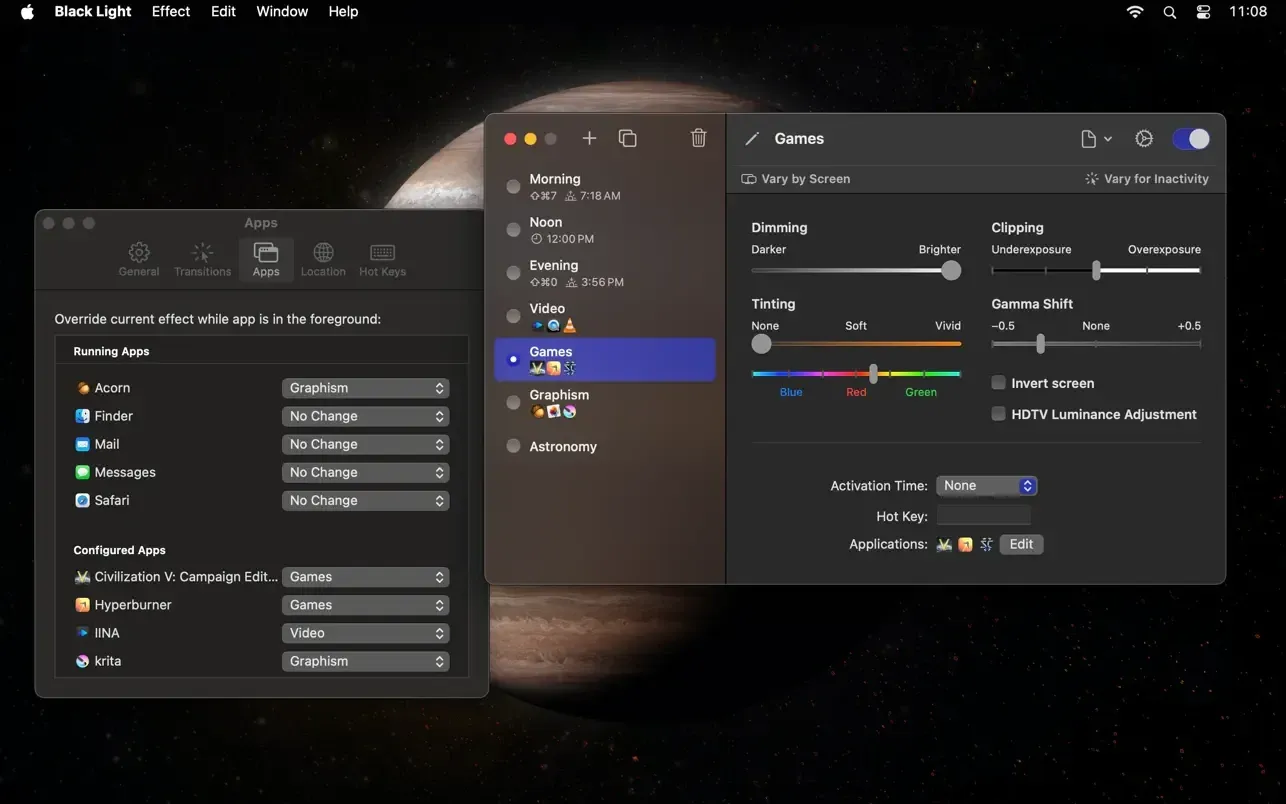Enable the Invert screen checkbox
This screenshot has width=1286, height=804.
[x=998, y=383]
